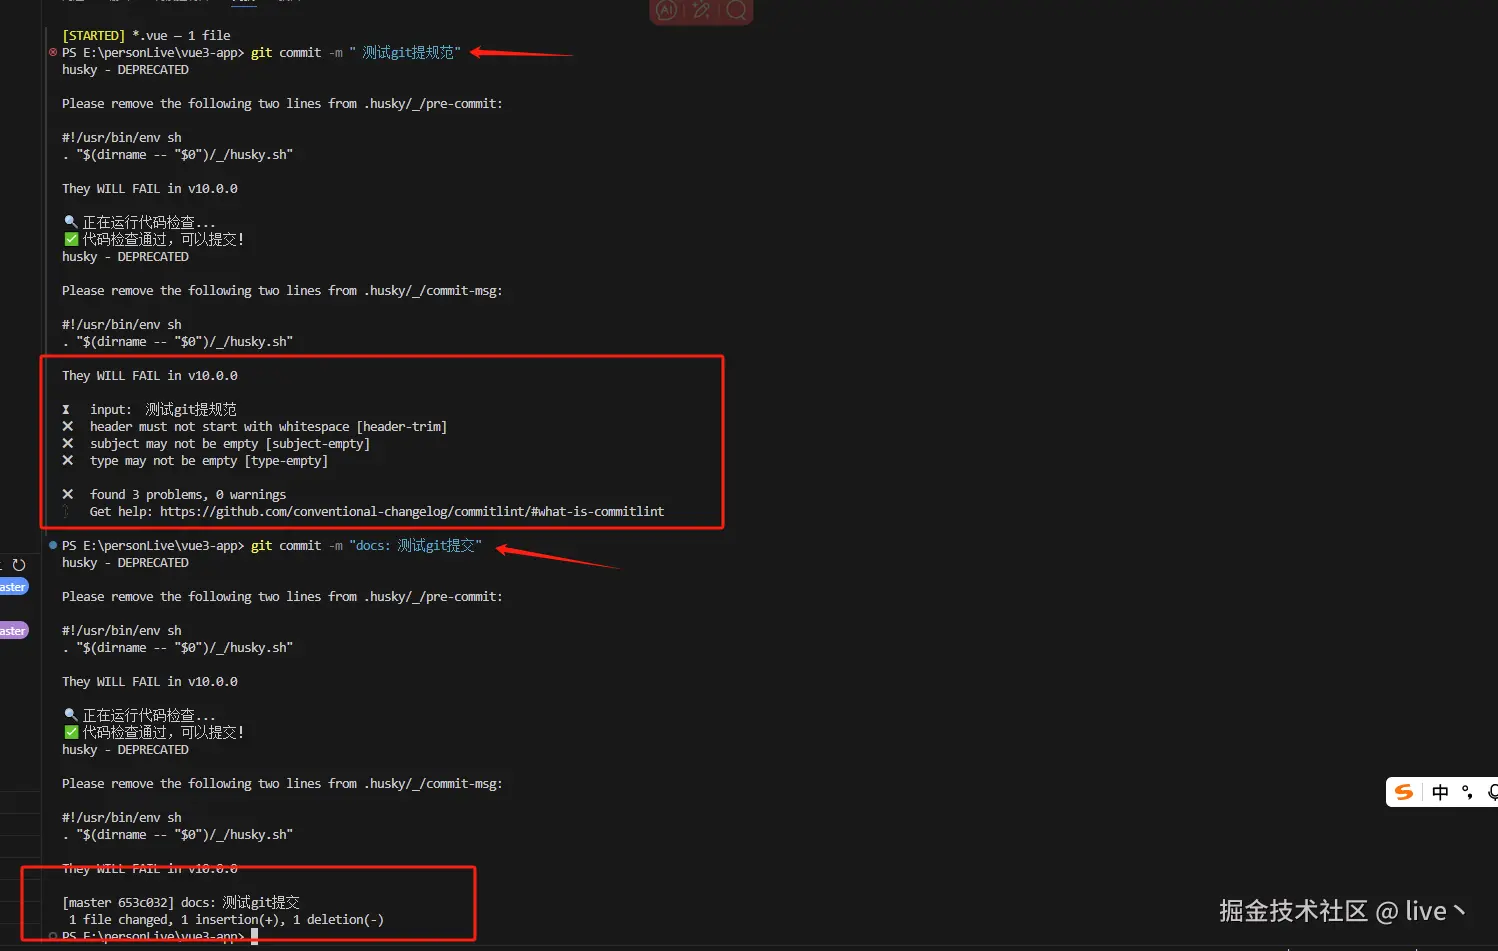Open the commitlint GitHub help link
Viewport: 1498px width, 951px height.
click(x=412, y=511)
